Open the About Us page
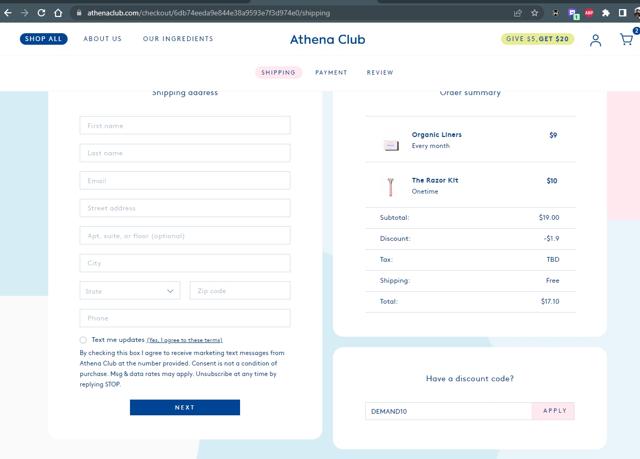Screen dimensions: 640x459 click(102, 39)
